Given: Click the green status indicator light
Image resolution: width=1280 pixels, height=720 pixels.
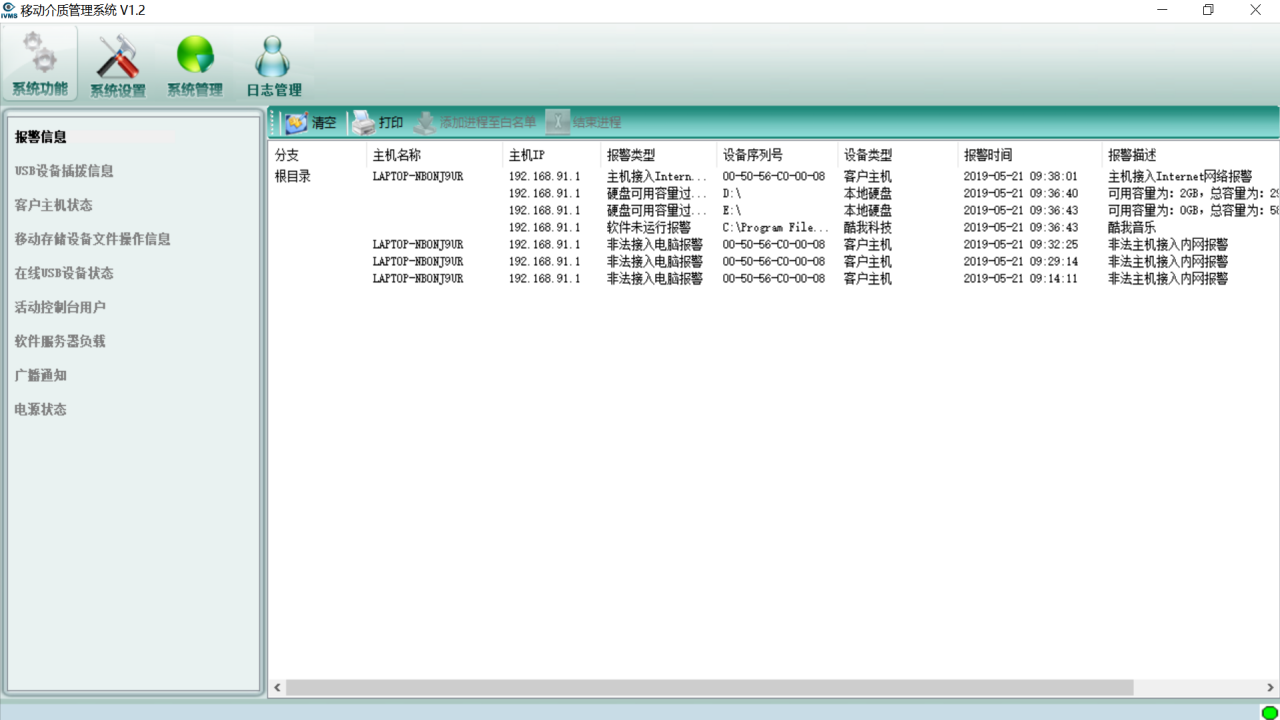Looking at the screenshot, I should pos(1269,712).
